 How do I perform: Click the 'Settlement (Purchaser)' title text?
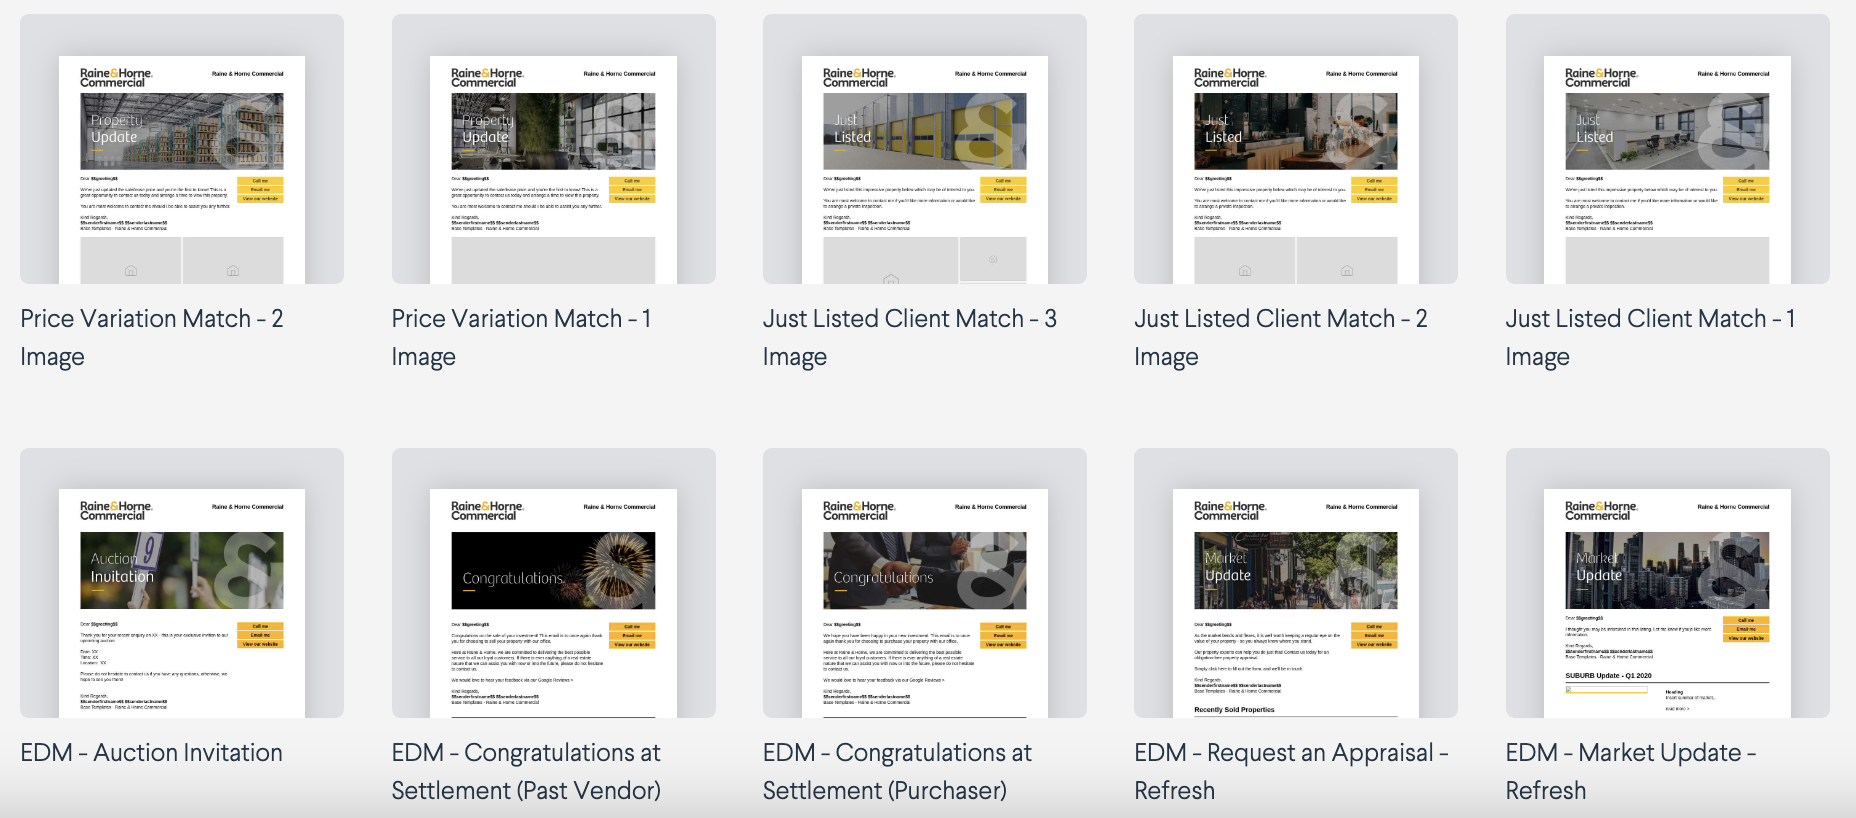click(884, 791)
